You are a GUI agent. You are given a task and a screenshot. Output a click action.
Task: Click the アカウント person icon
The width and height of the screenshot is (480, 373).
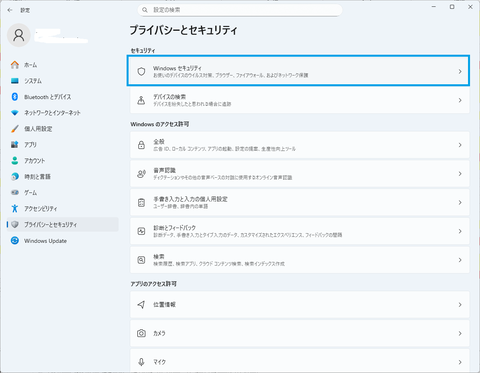click(x=15, y=161)
